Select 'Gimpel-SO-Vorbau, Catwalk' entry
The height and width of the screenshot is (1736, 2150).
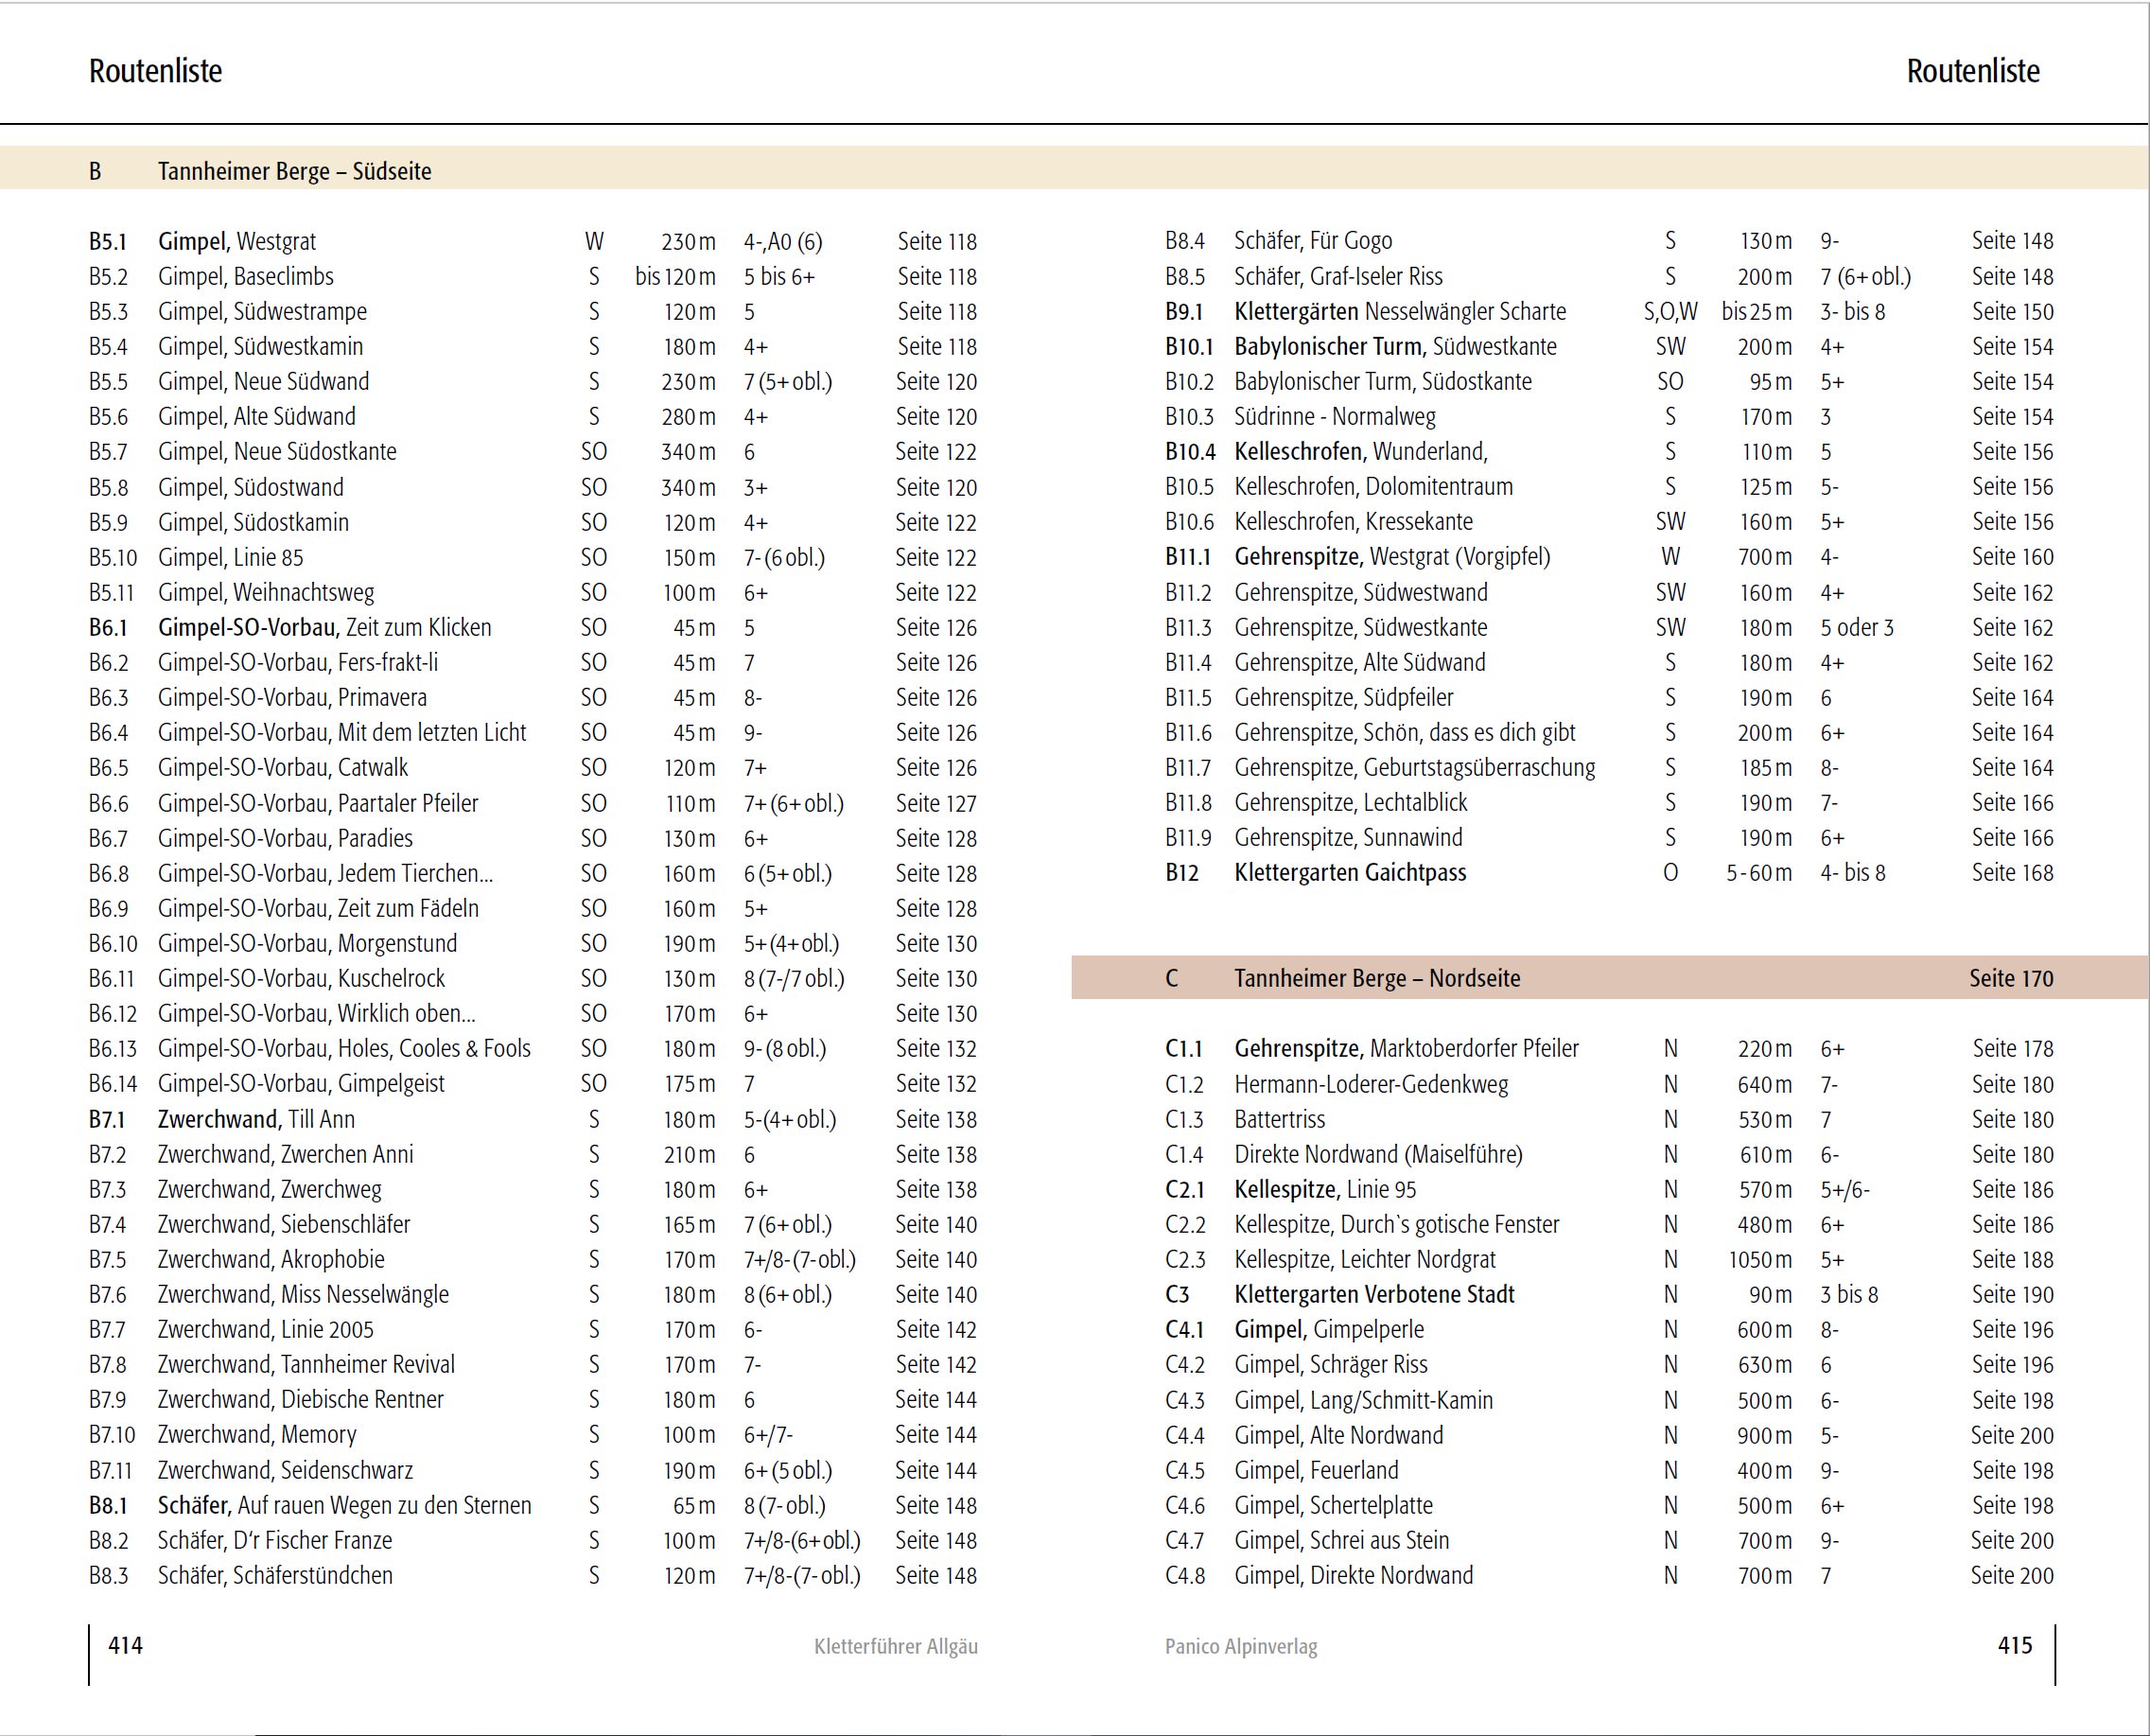click(283, 767)
